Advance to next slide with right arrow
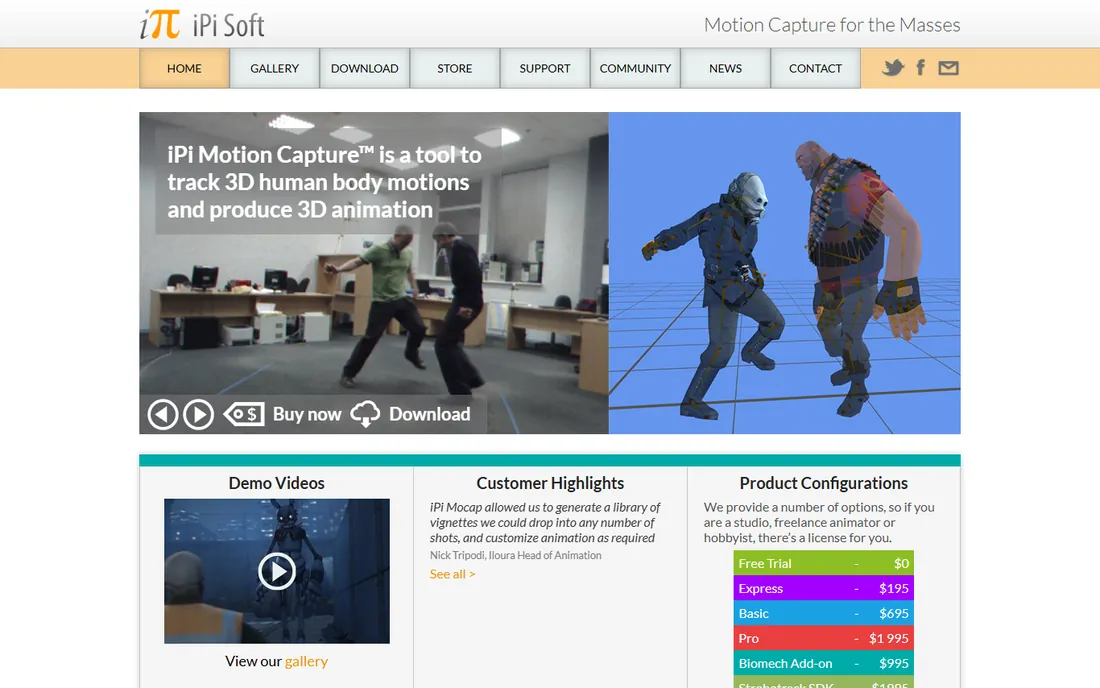This screenshot has height=688, width=1100. [199, 414]
